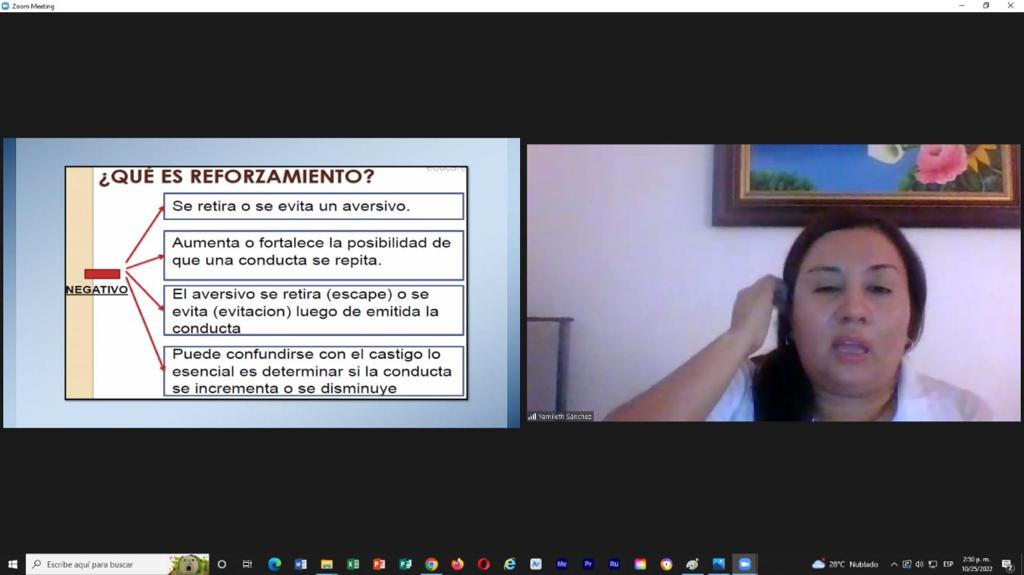The height and width of the screenshot is (575, 1024).
Task: Open PowerPoint from the taskbar
Action: (x=379, y=564)
